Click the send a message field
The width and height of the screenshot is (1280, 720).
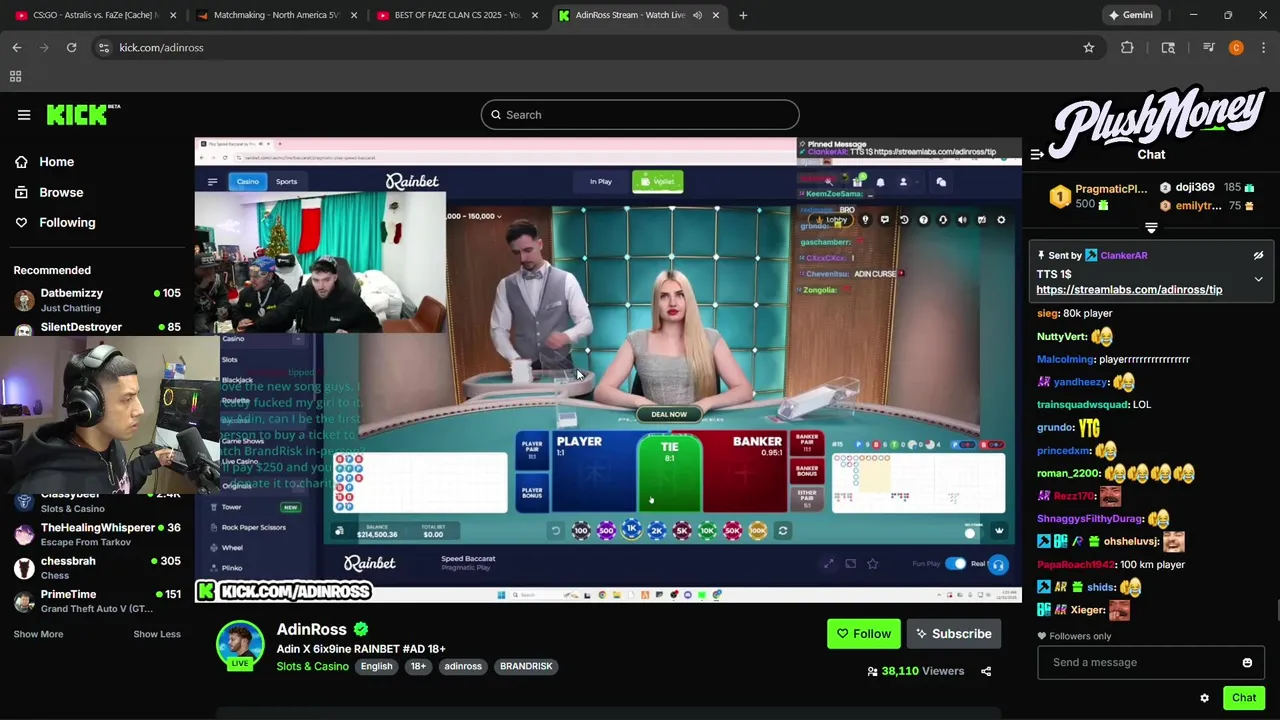1140,662
